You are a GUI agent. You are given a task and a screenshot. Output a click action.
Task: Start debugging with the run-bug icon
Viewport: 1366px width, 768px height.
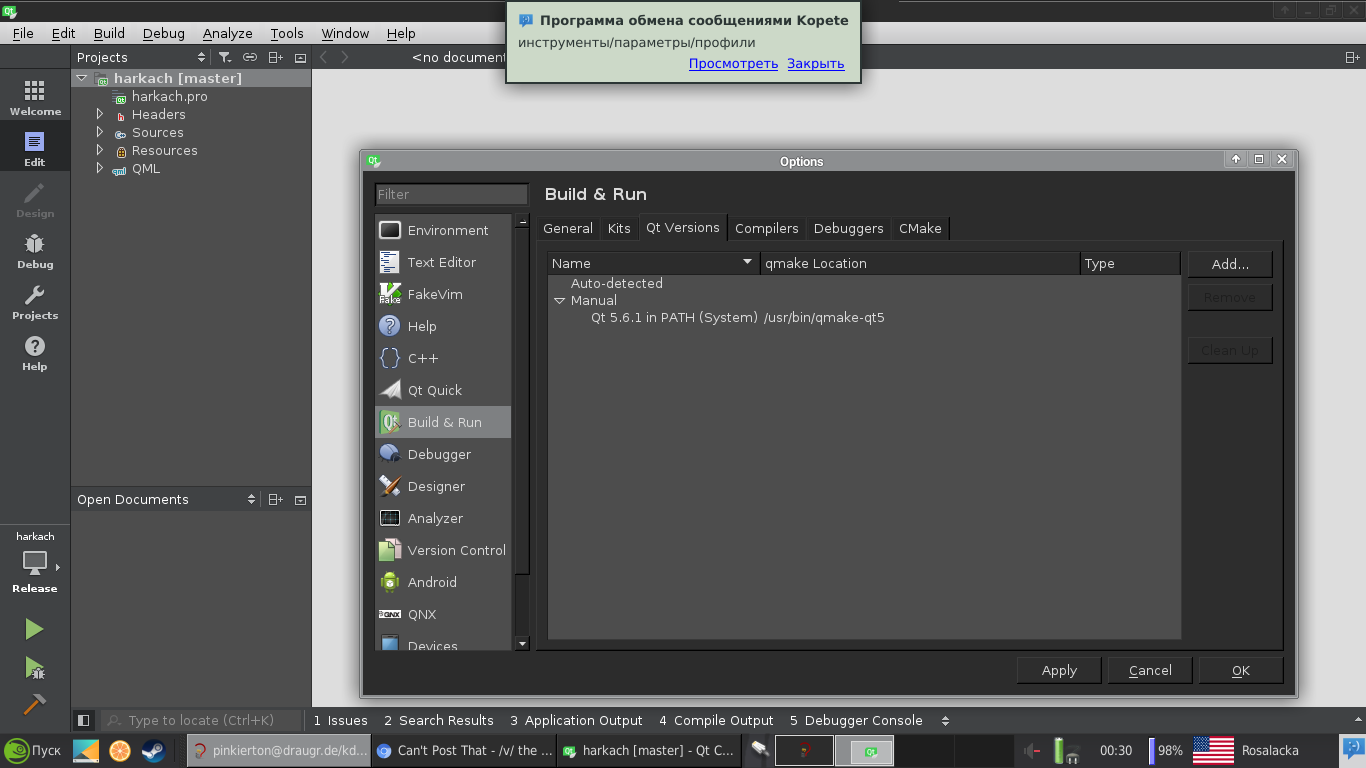[34, 667]
